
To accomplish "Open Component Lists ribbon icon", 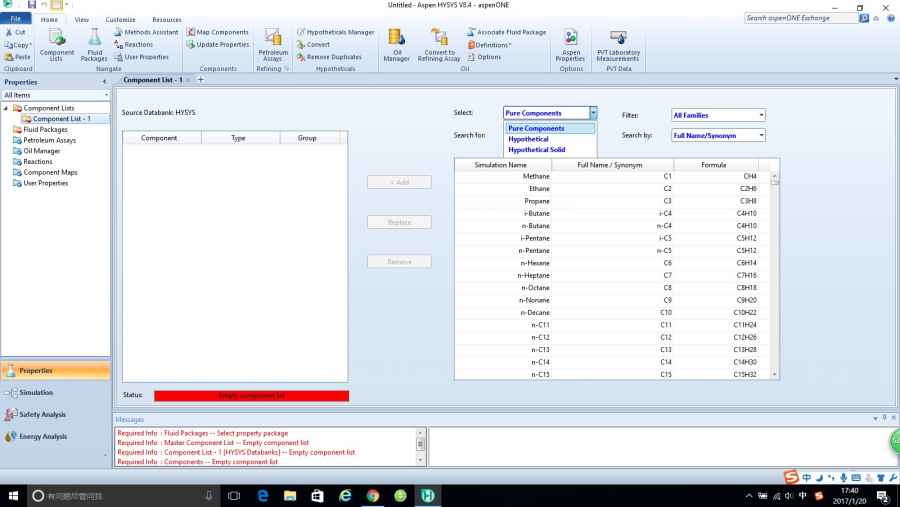I will (56, 45).
